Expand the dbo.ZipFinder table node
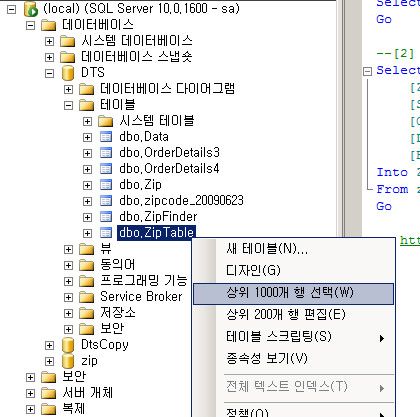 [87, 217]
